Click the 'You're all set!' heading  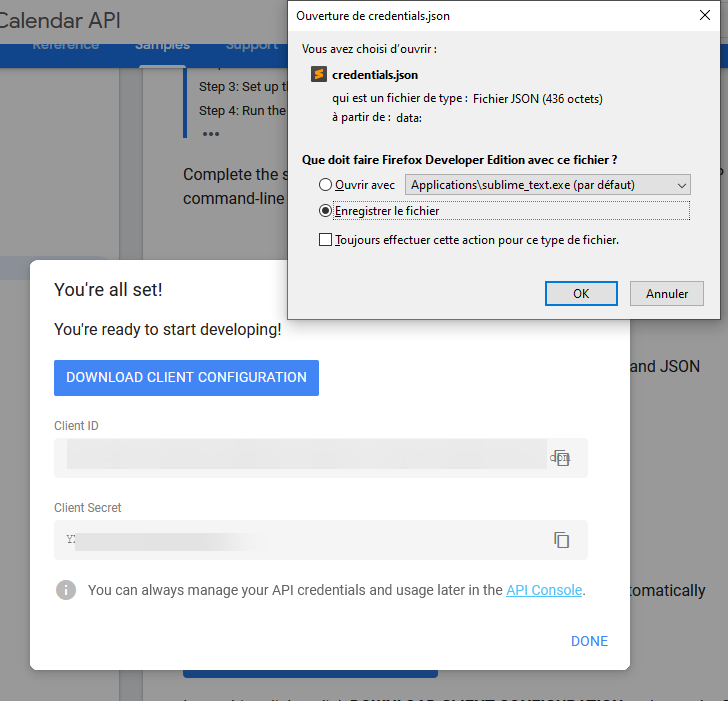[x=108, y=290]
